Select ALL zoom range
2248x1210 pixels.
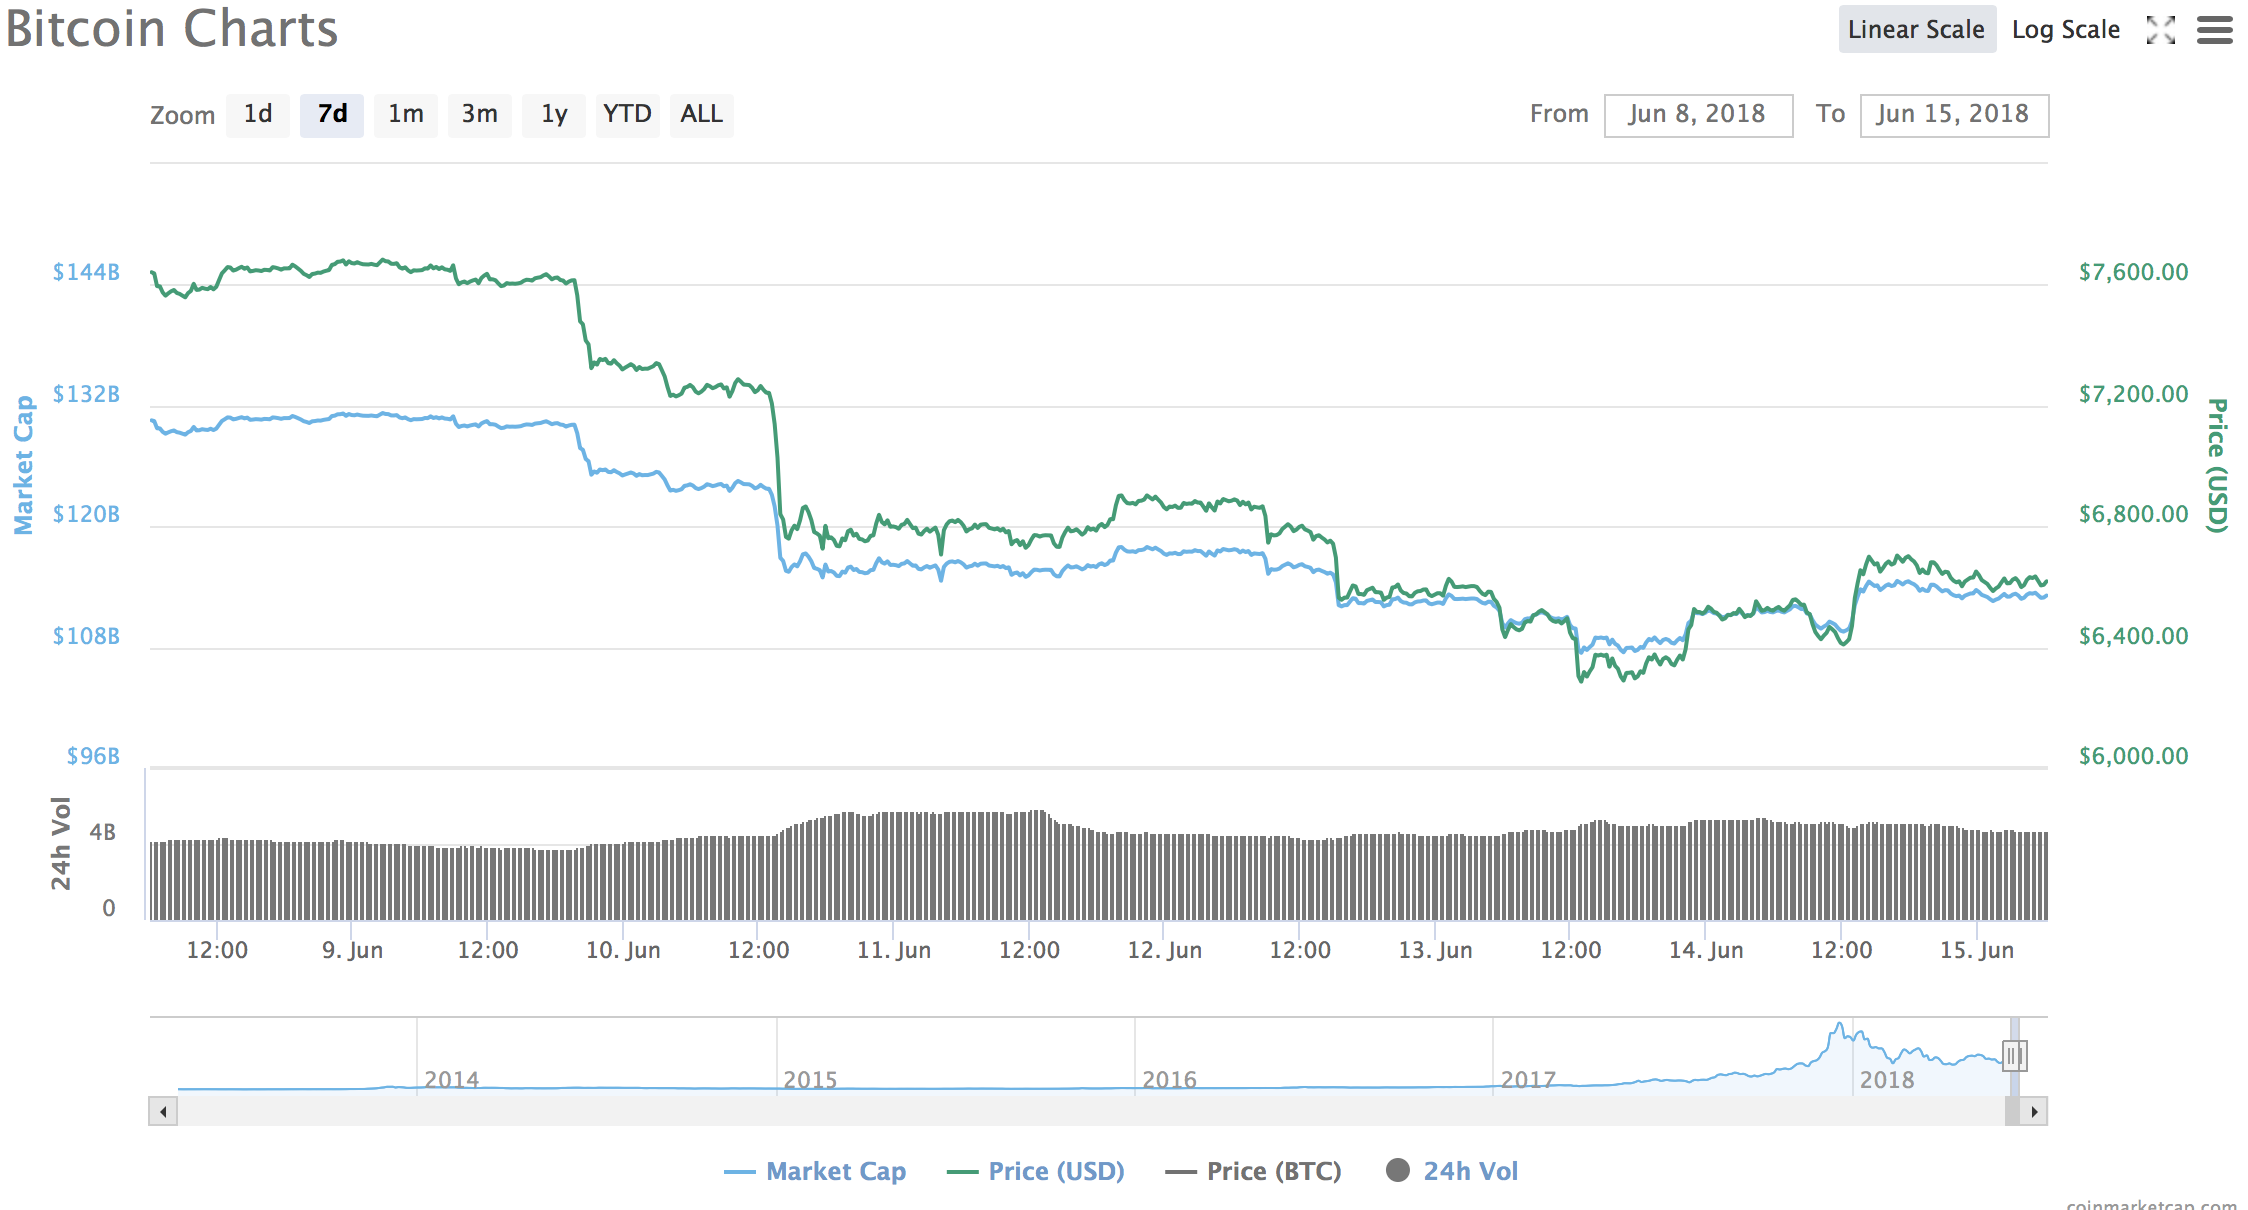click(702, 115)
